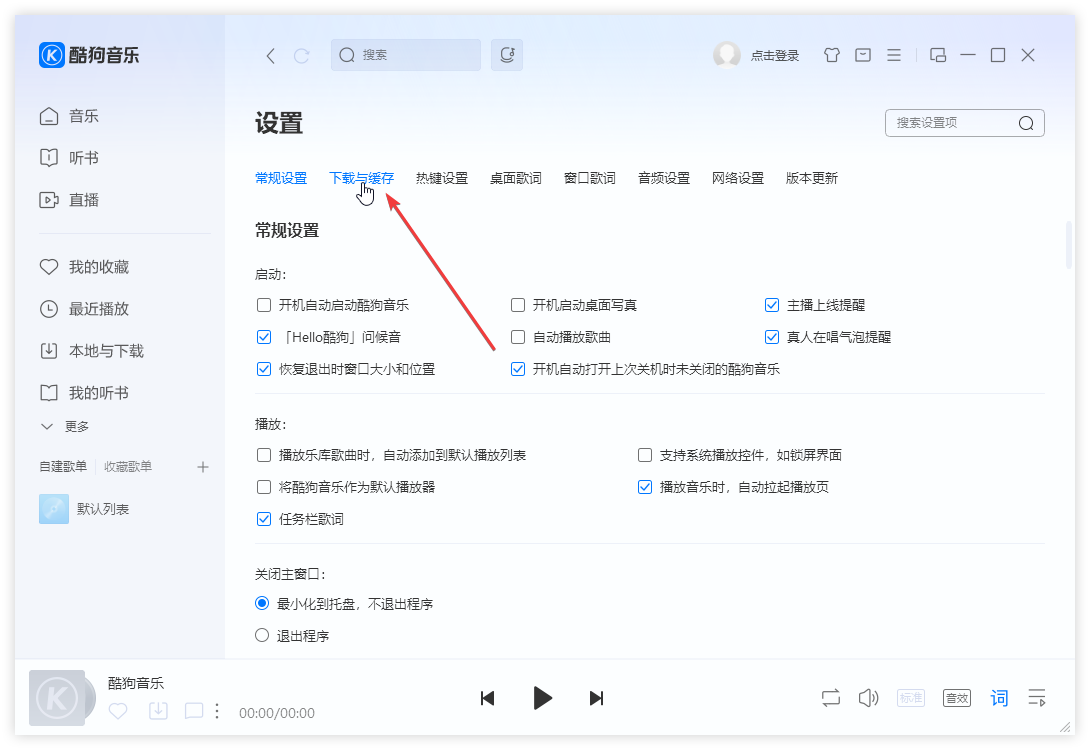This screenshot has height=750, width=1090.
Task: Open the 桌面歌词 settings tab
Action: (516, 177)
